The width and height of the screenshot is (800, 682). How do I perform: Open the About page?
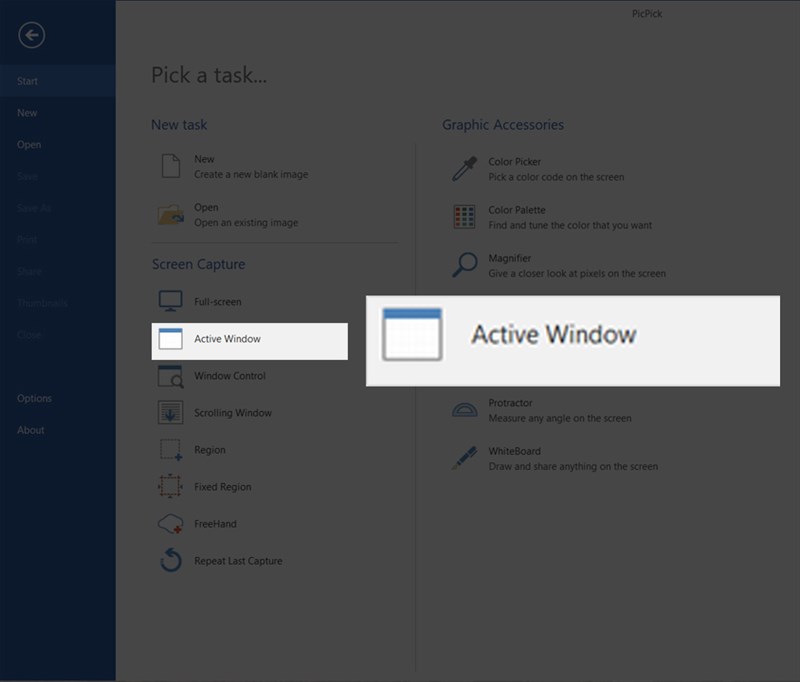pyautogui.click(x=30, y=430)
